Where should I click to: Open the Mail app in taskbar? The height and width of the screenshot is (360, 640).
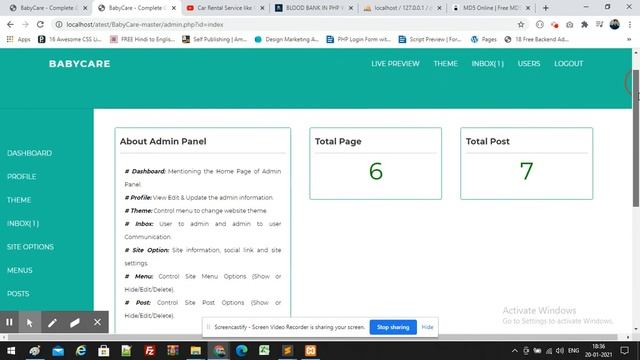[58, 351]
